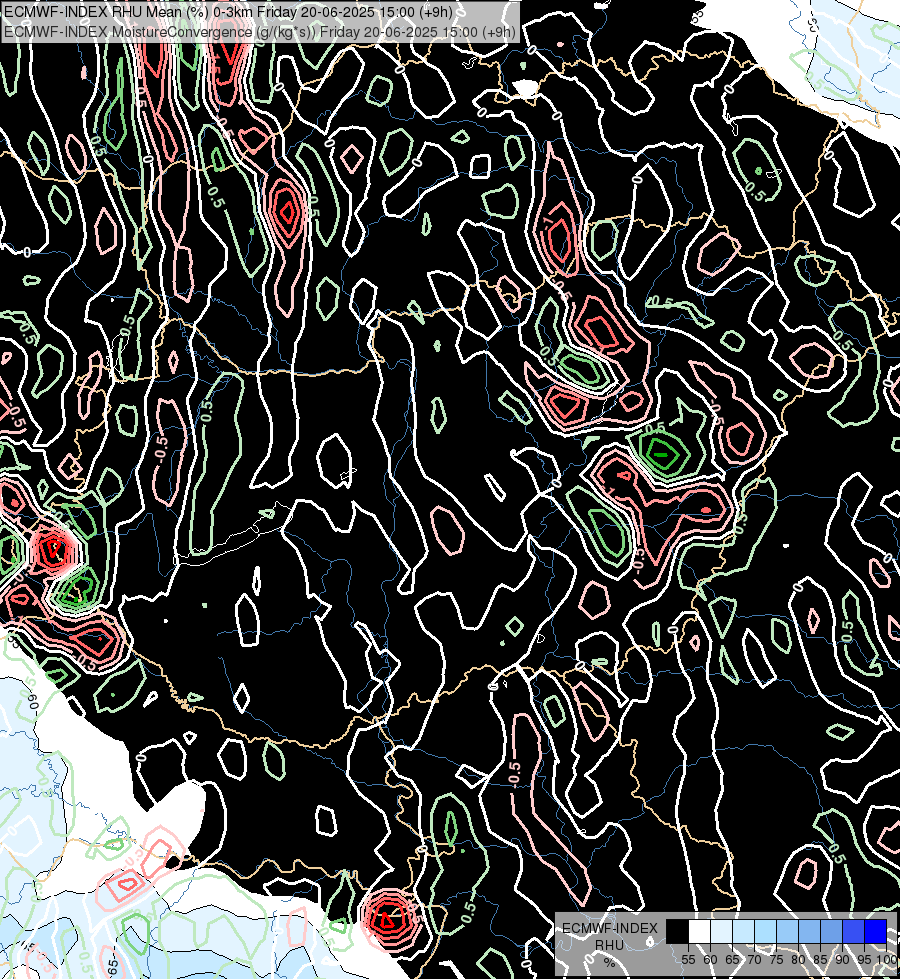Select the 80-85 humidity legend swatch

[809, 932]
